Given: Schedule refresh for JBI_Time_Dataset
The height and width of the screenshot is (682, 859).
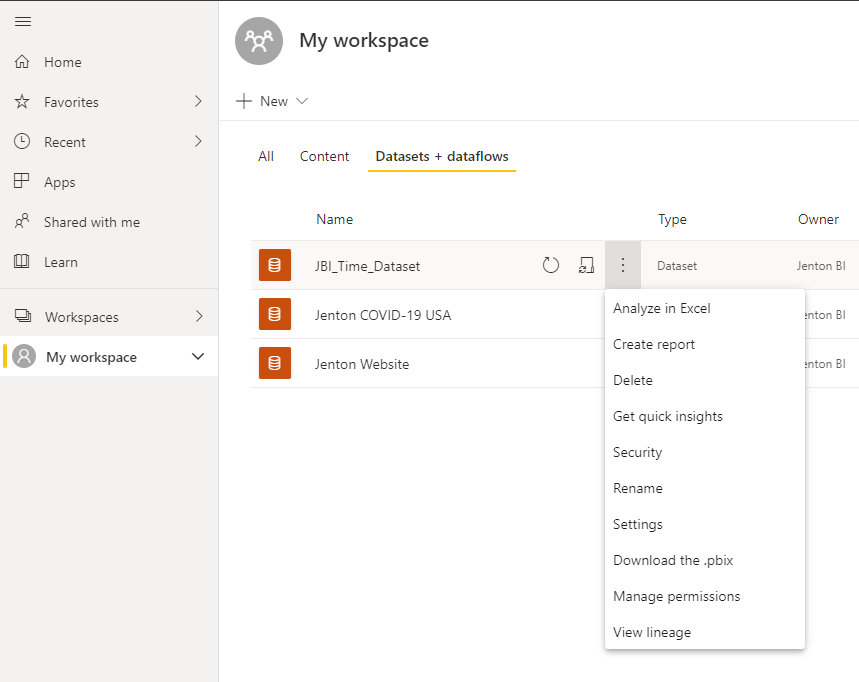Looking at the screenshot, I should tap(586, 265).
